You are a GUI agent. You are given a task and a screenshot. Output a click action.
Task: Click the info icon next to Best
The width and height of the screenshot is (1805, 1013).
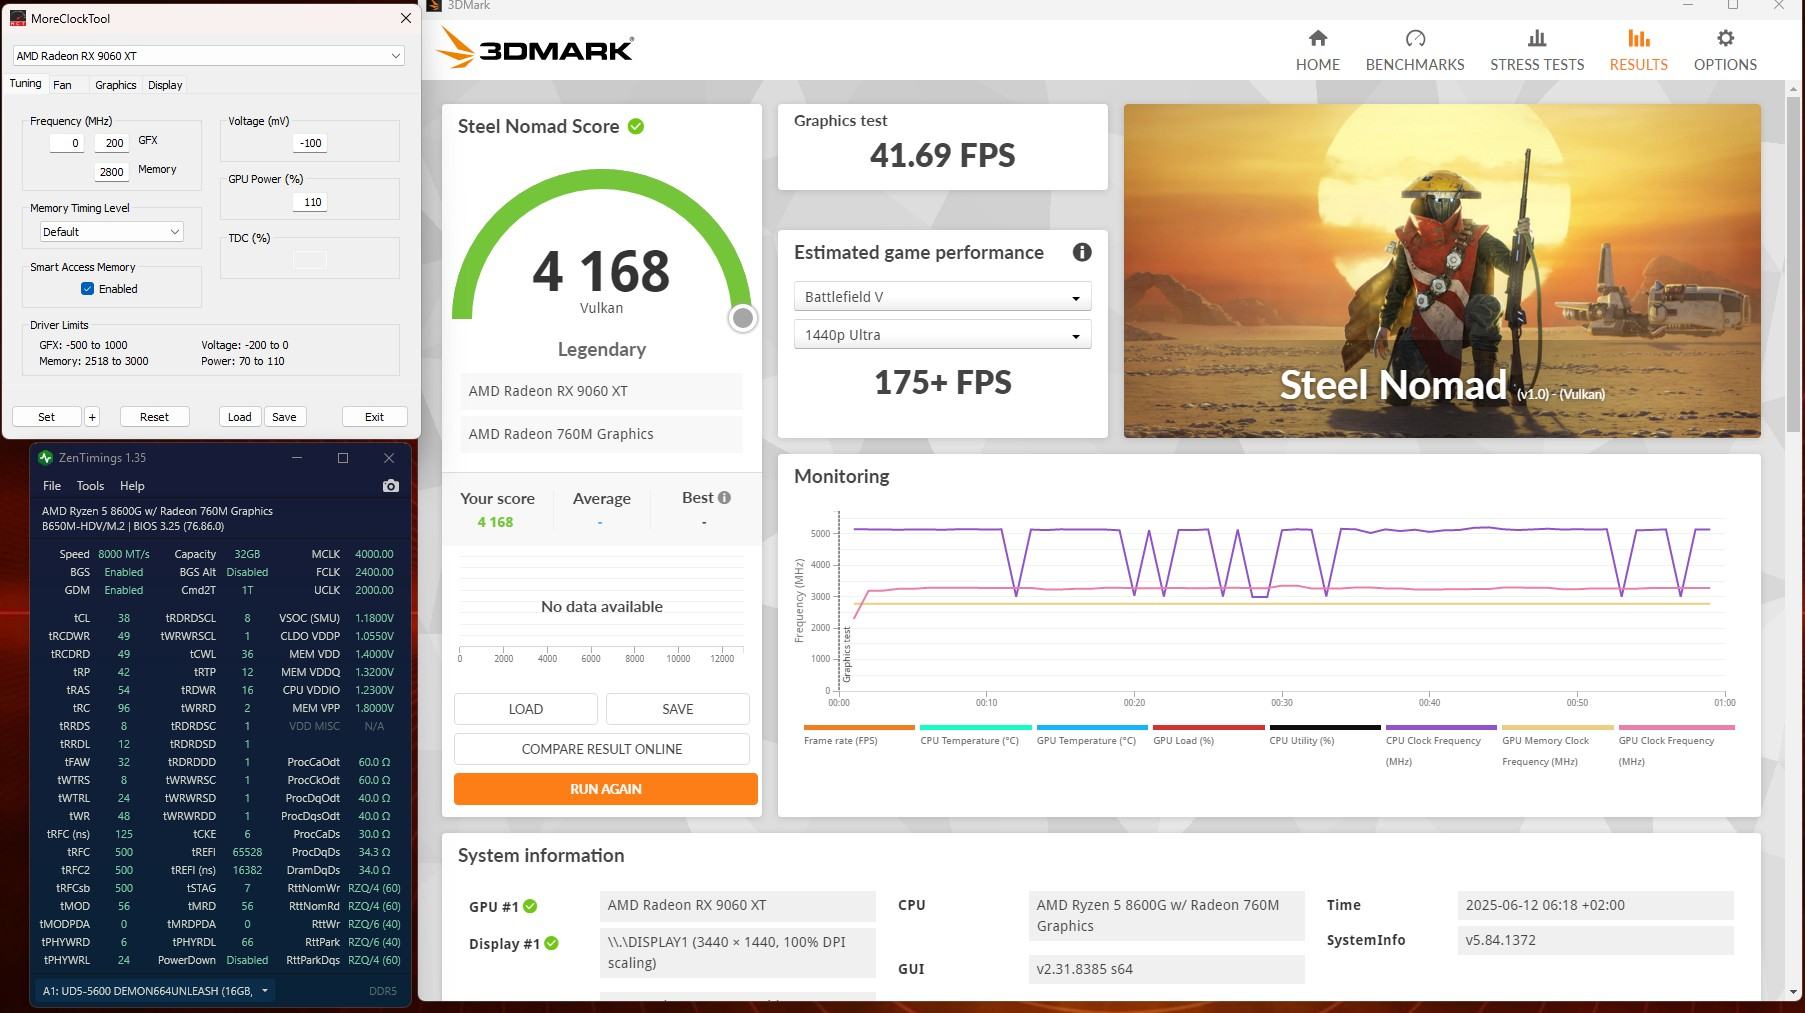coord(724,497)
